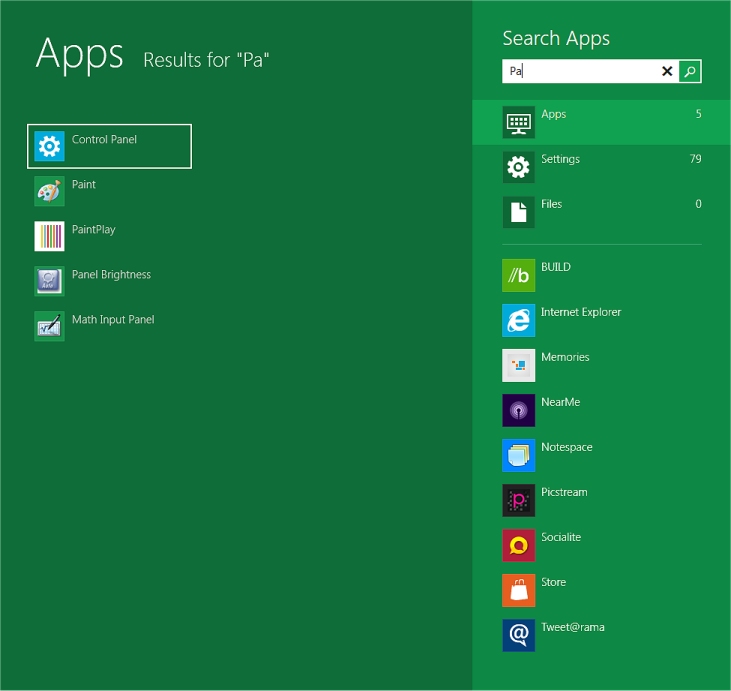Click the Notespace label
This screenshot has height=691, width=731.
click(x=567, y=448)
